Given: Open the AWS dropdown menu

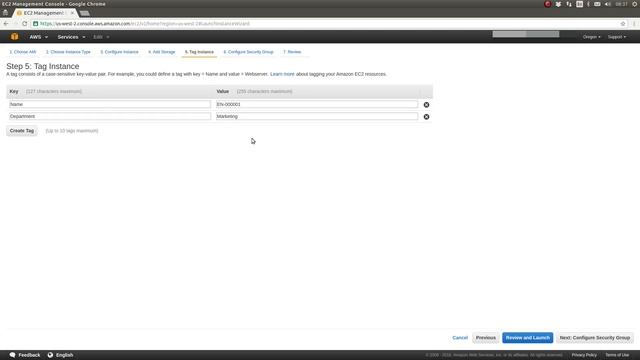Looking at the screenshot, I should click(x=38, y=37).
